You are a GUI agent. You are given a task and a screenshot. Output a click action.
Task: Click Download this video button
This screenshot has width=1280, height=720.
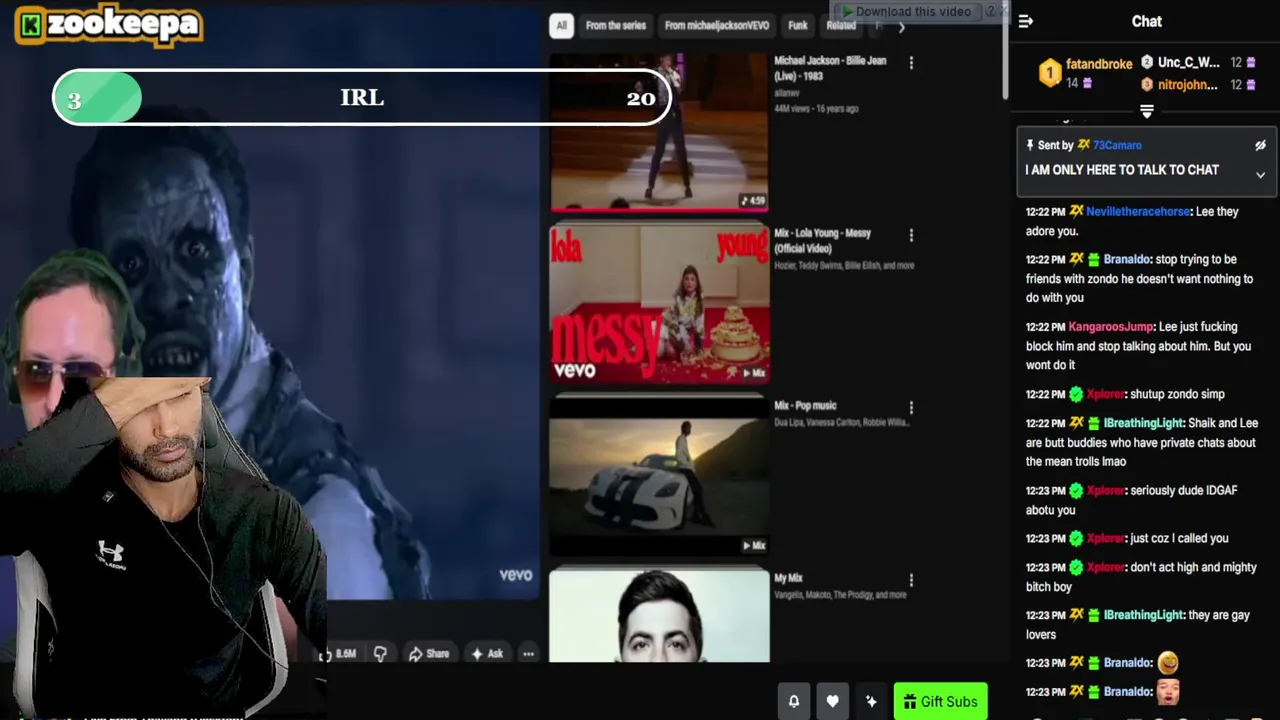tap(906, 11)
